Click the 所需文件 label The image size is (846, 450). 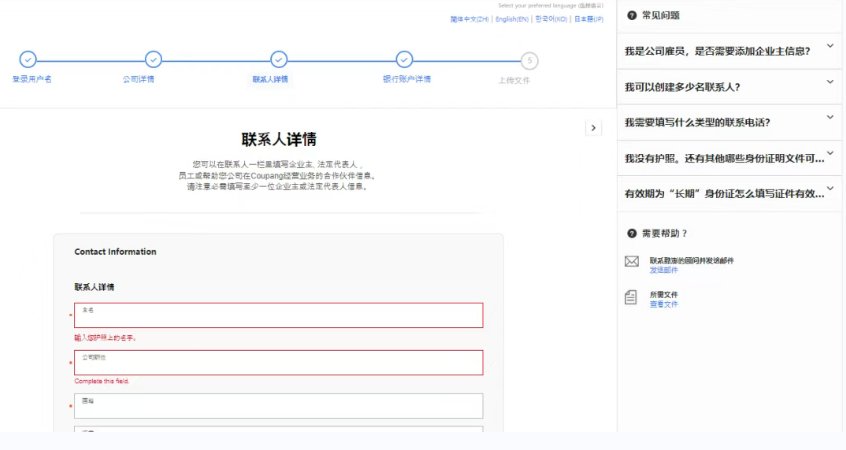click(664, 295)
